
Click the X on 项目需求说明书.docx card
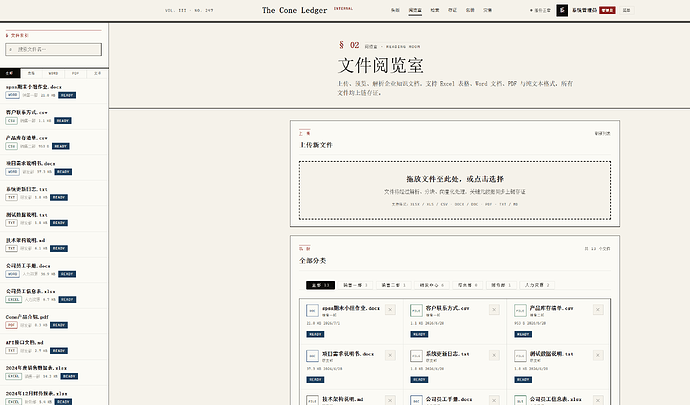coord(390,355)
